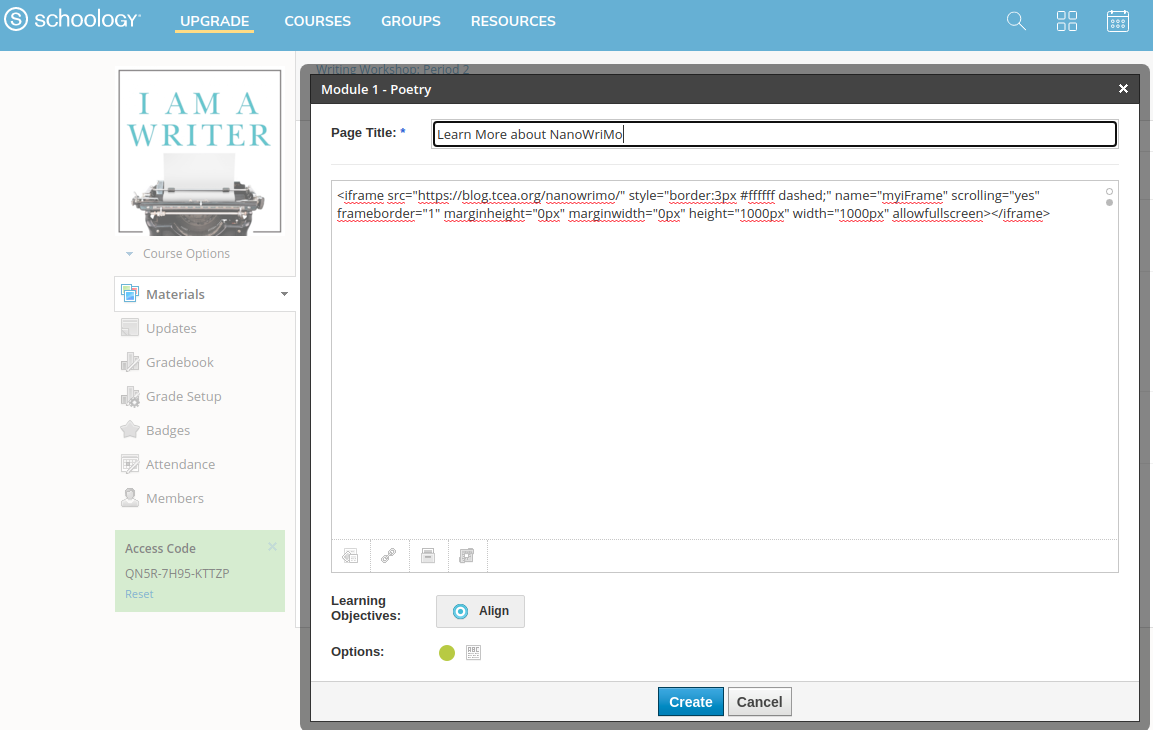Click the Align button for Learning Objectives
Image resolution: width=1153 pixels, height=730 pixels.
480,611
